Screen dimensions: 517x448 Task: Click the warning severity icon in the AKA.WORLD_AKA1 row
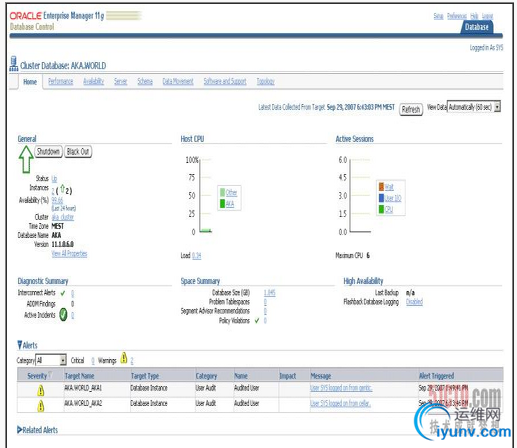[41, 390]
